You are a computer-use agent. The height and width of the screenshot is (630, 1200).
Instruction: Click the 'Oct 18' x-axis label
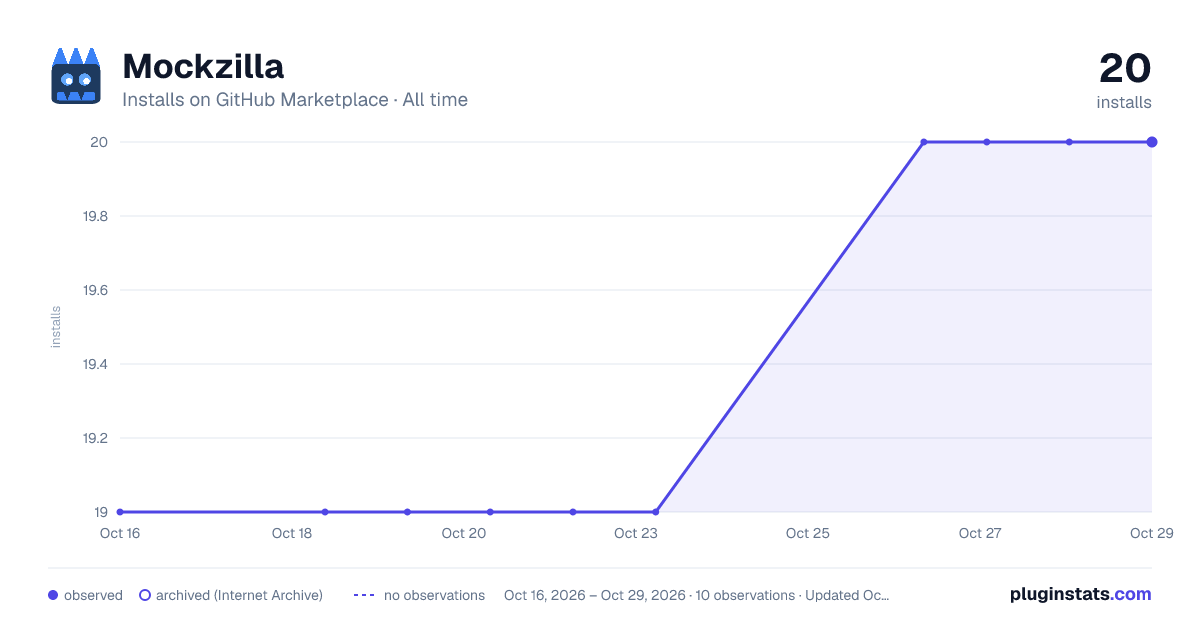click(x=292, y=533)
